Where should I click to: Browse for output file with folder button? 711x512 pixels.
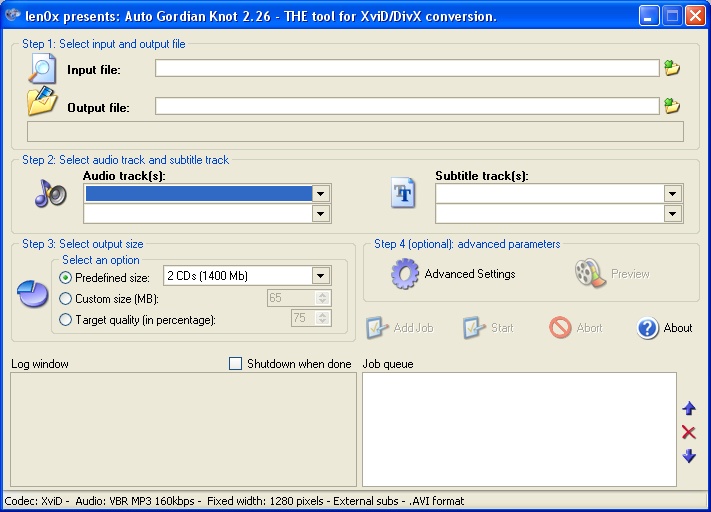pyautogui.click(x=672, y=106)
